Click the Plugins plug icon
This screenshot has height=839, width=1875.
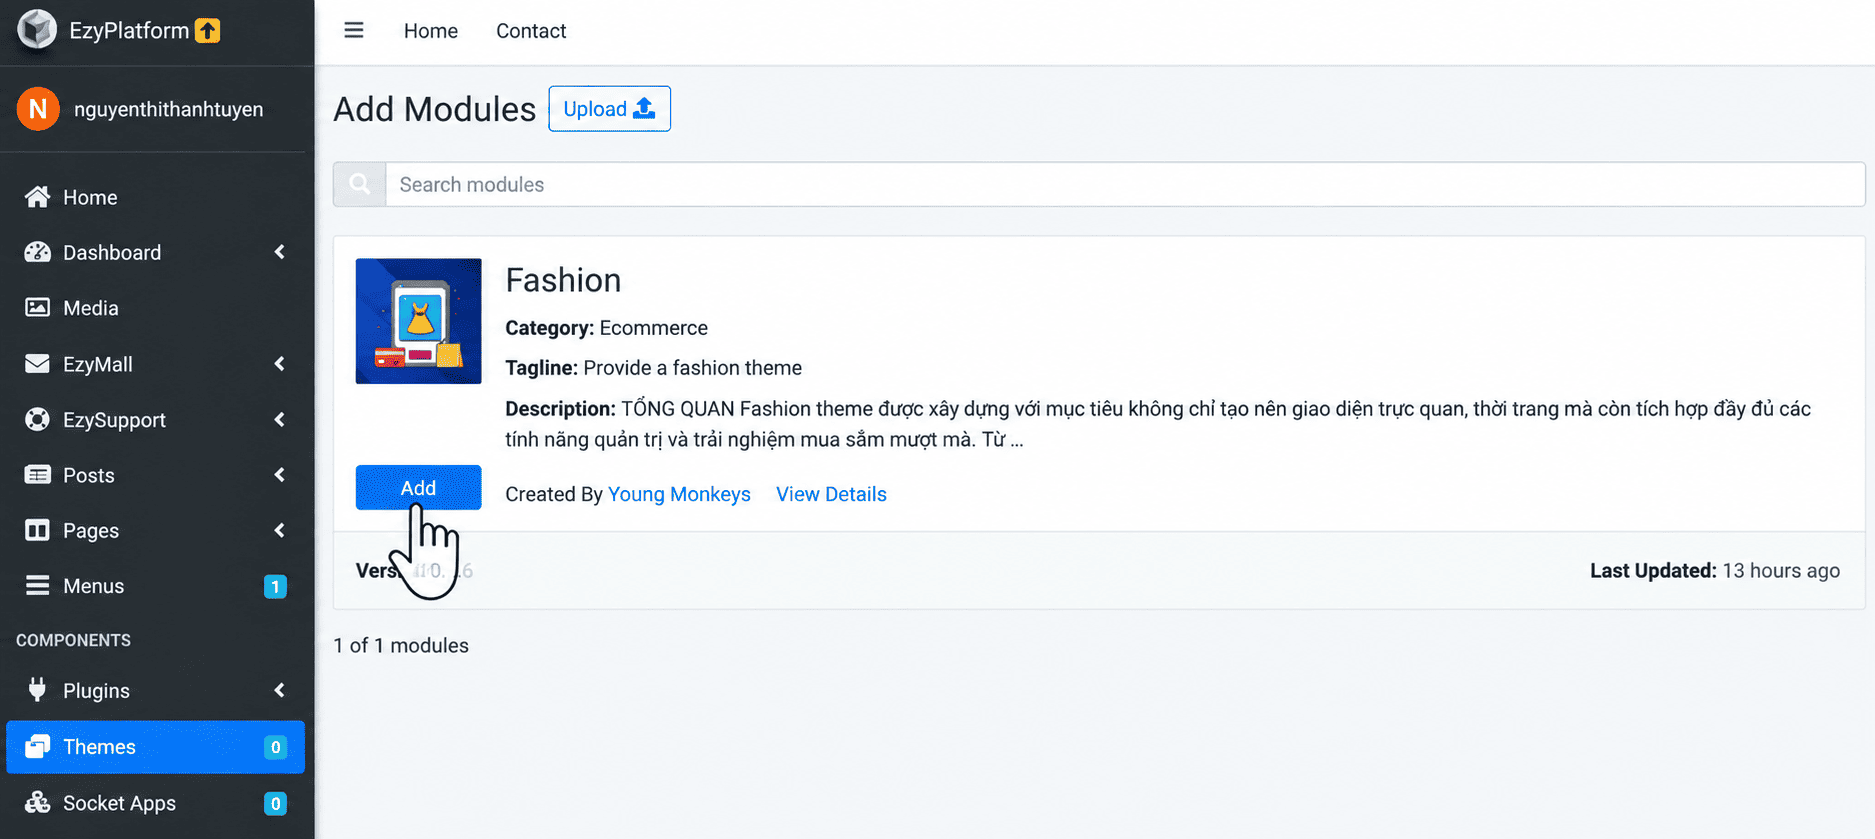[37, 690]
